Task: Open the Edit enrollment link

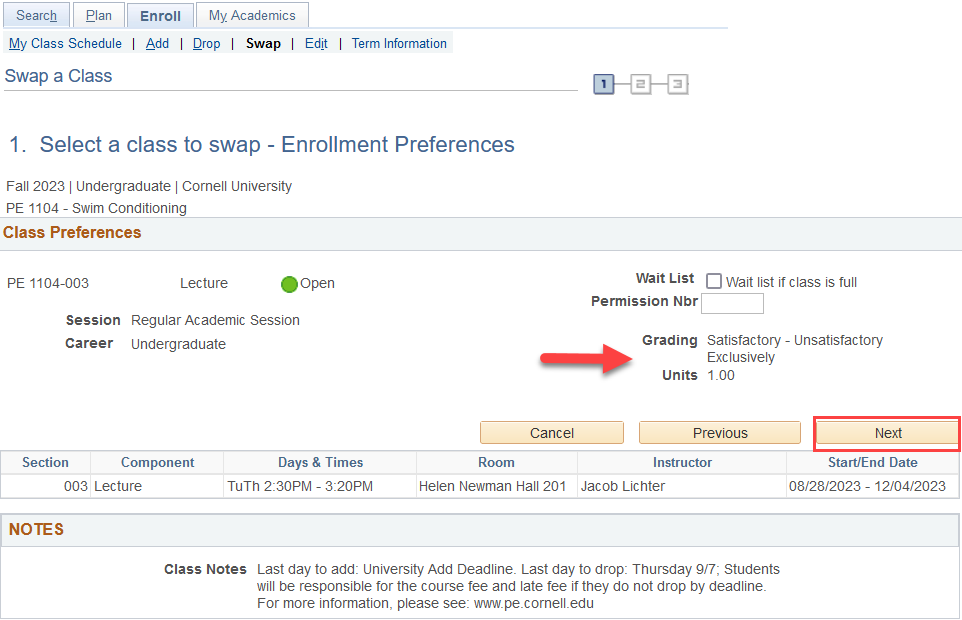Action: pyautogui.click(x=316, y=43)
